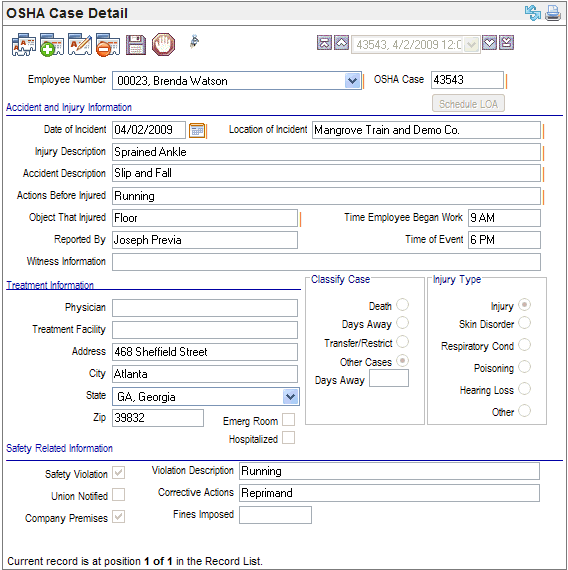
Task: Click the red stop hand cancel icon
Action: tap(163, 44)
